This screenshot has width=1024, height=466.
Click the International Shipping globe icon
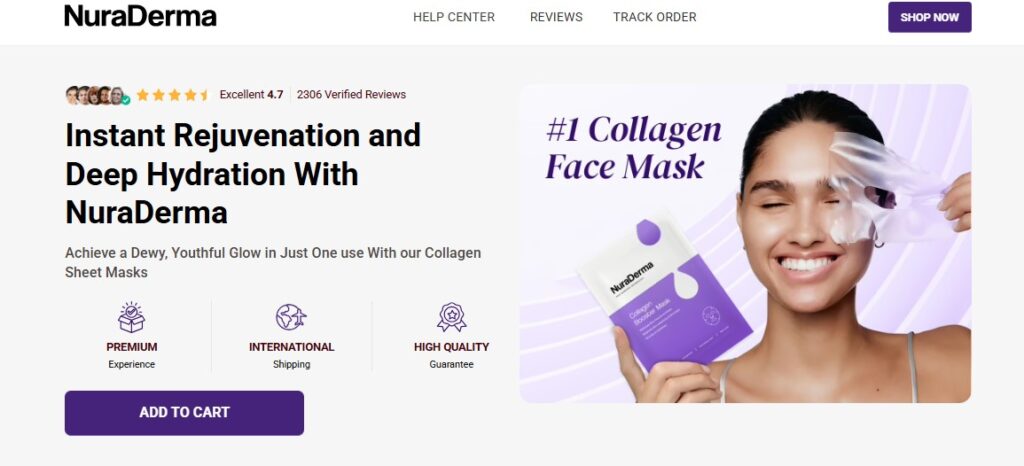tap(291, 317)
